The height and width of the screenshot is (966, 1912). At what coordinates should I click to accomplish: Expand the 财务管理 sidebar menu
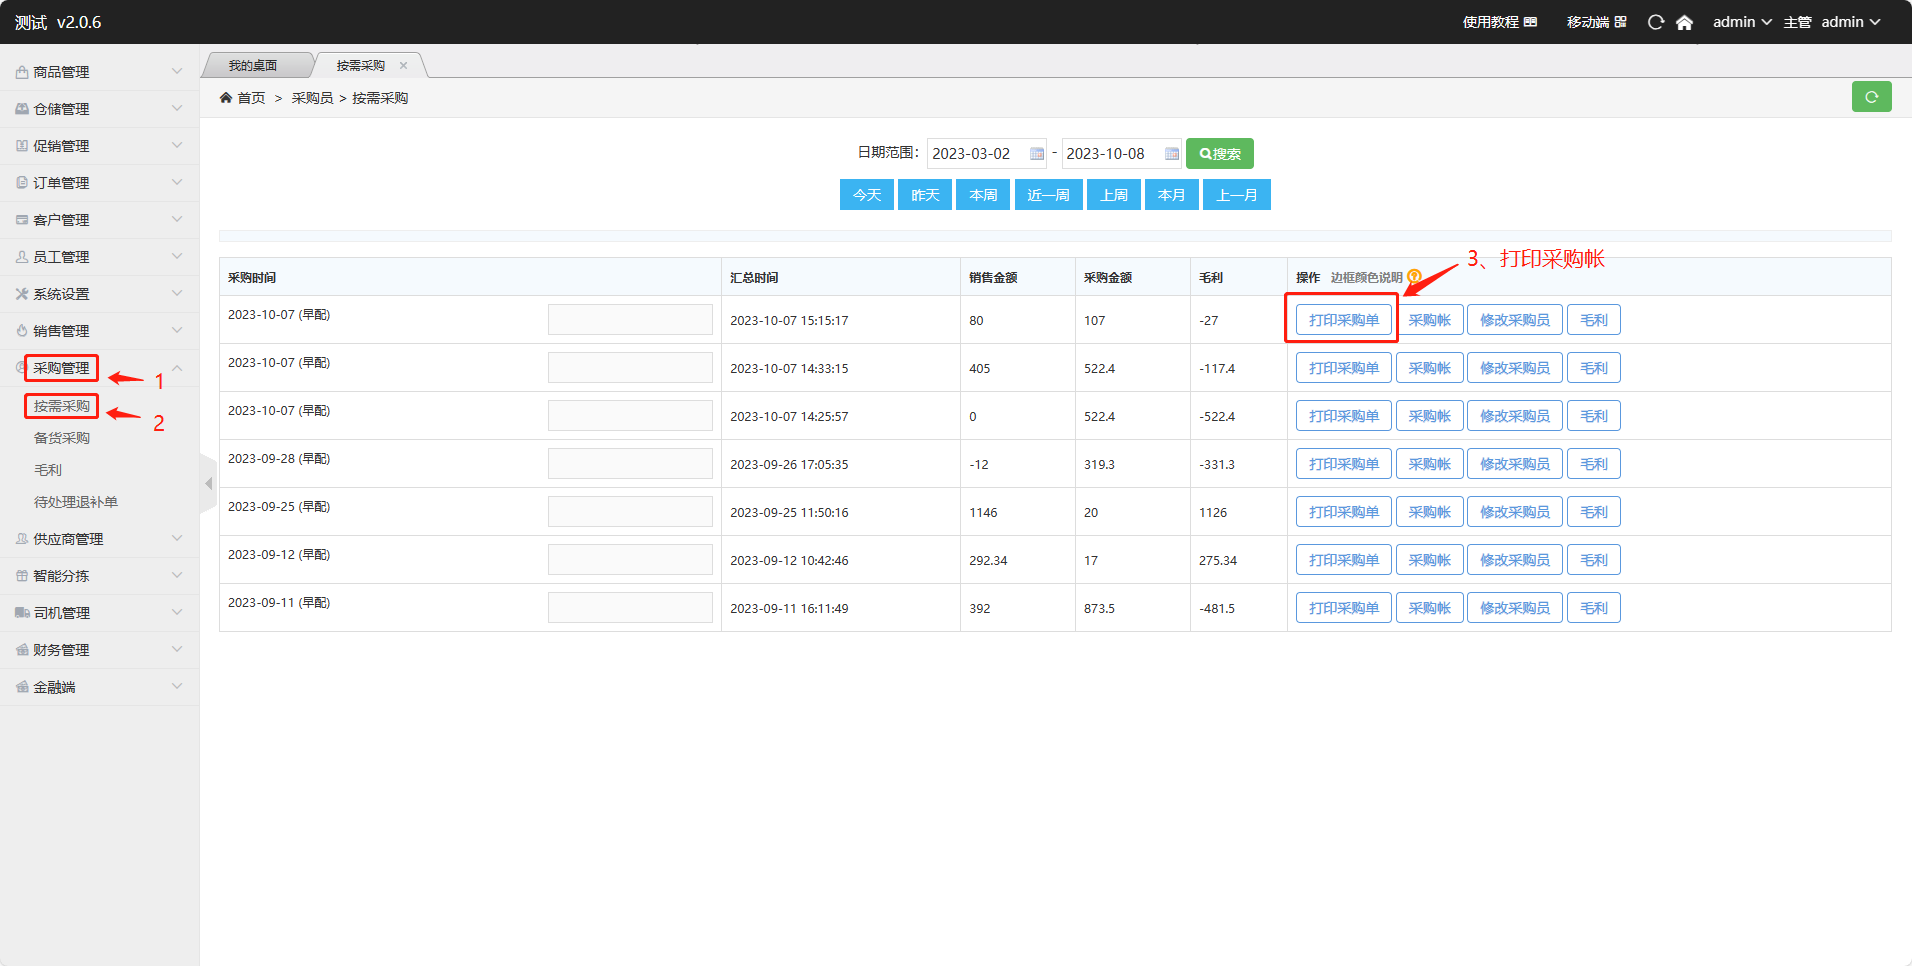99,650
